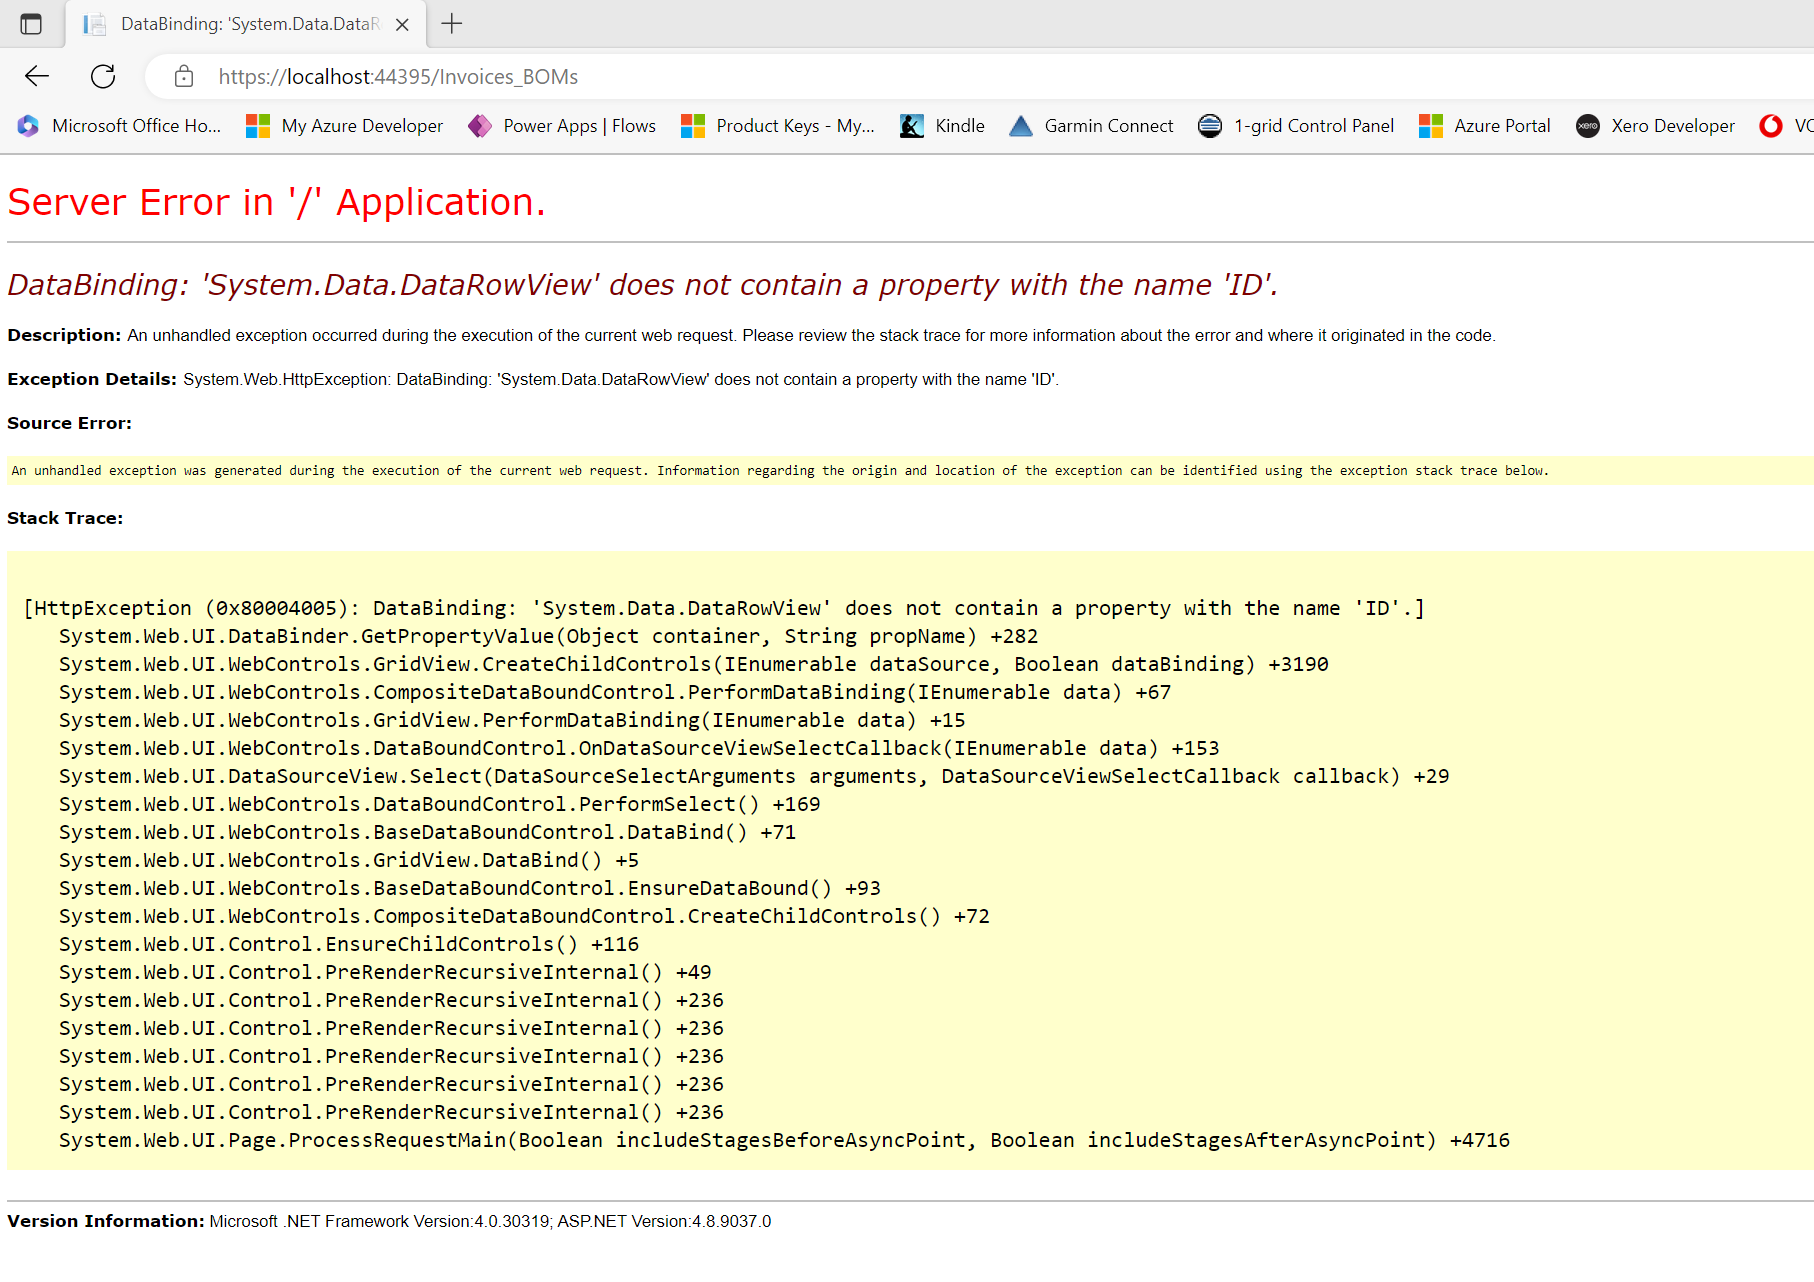Click the 'Stack Trace:' label
Image resolution: width=1814 pixels, height=1282 pixels.
65,518
